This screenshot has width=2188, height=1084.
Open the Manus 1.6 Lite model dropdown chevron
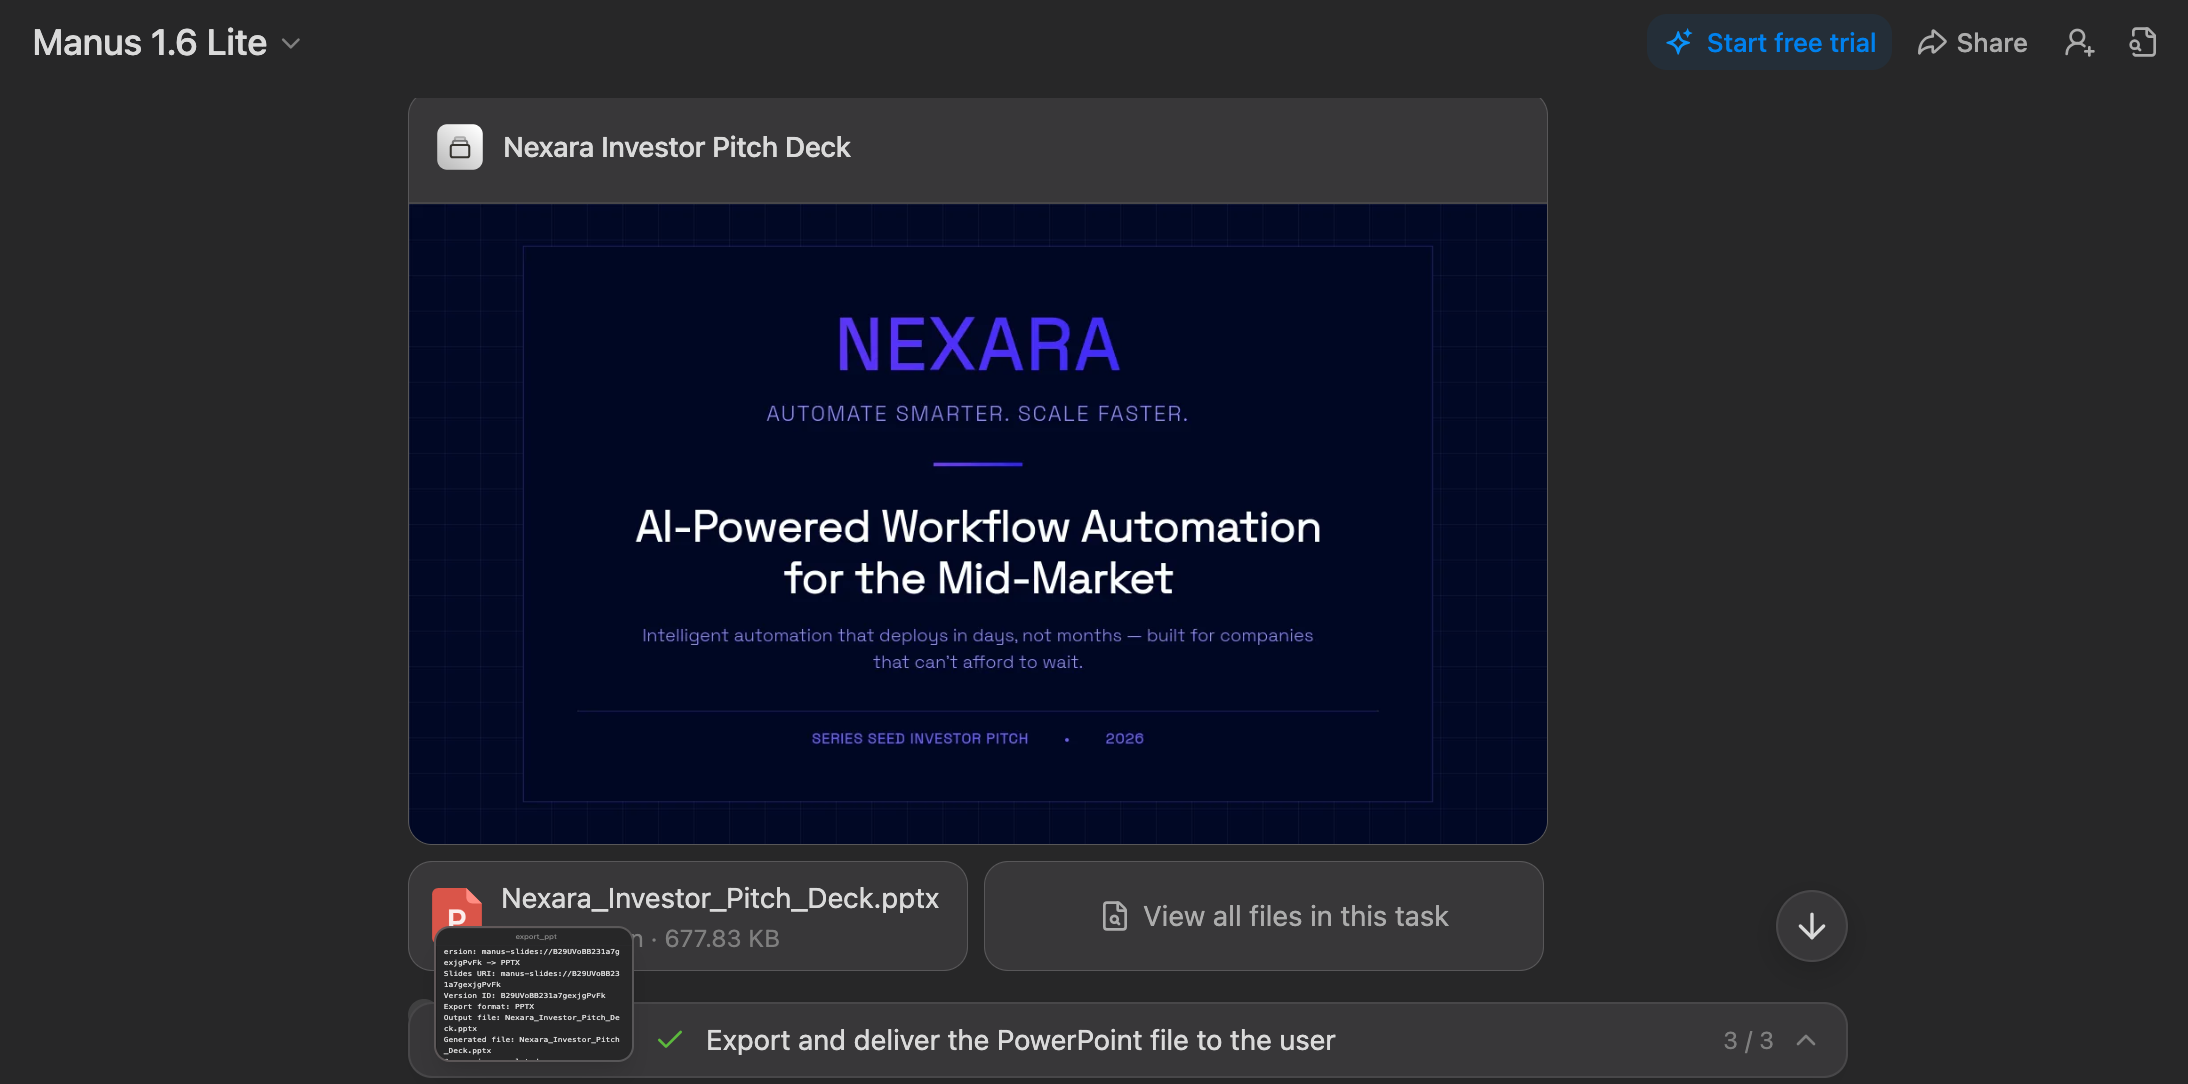(x=291, y=43)
